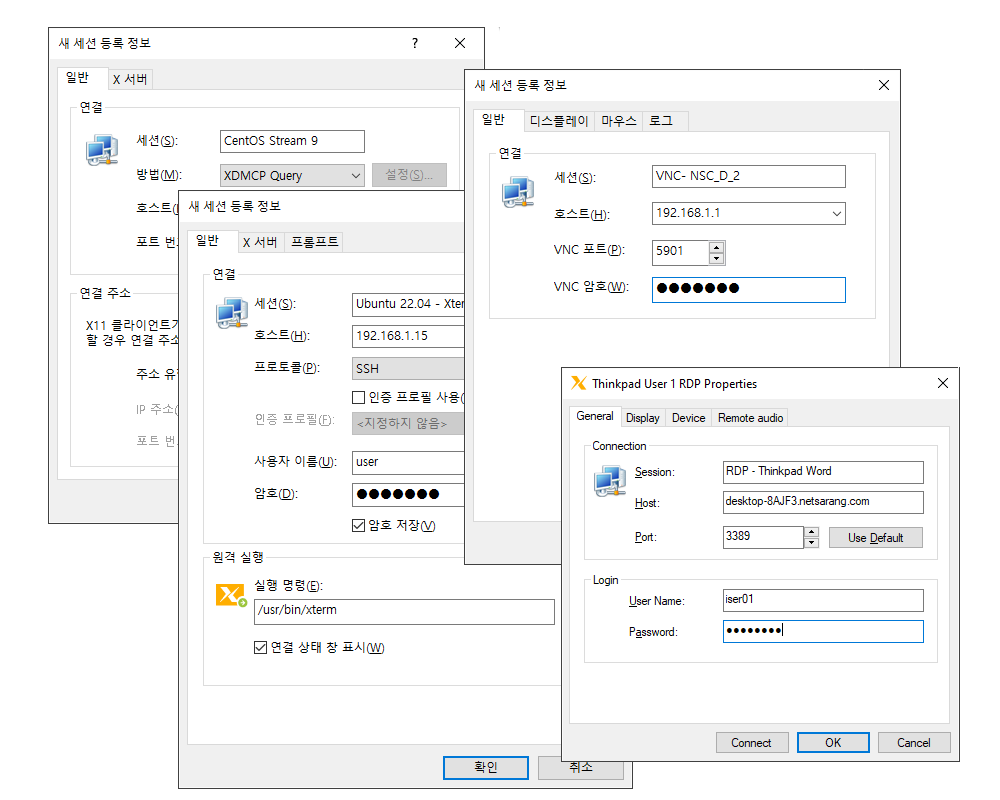Click the 취소 button in Ubuntu dialog

point(580,767)
